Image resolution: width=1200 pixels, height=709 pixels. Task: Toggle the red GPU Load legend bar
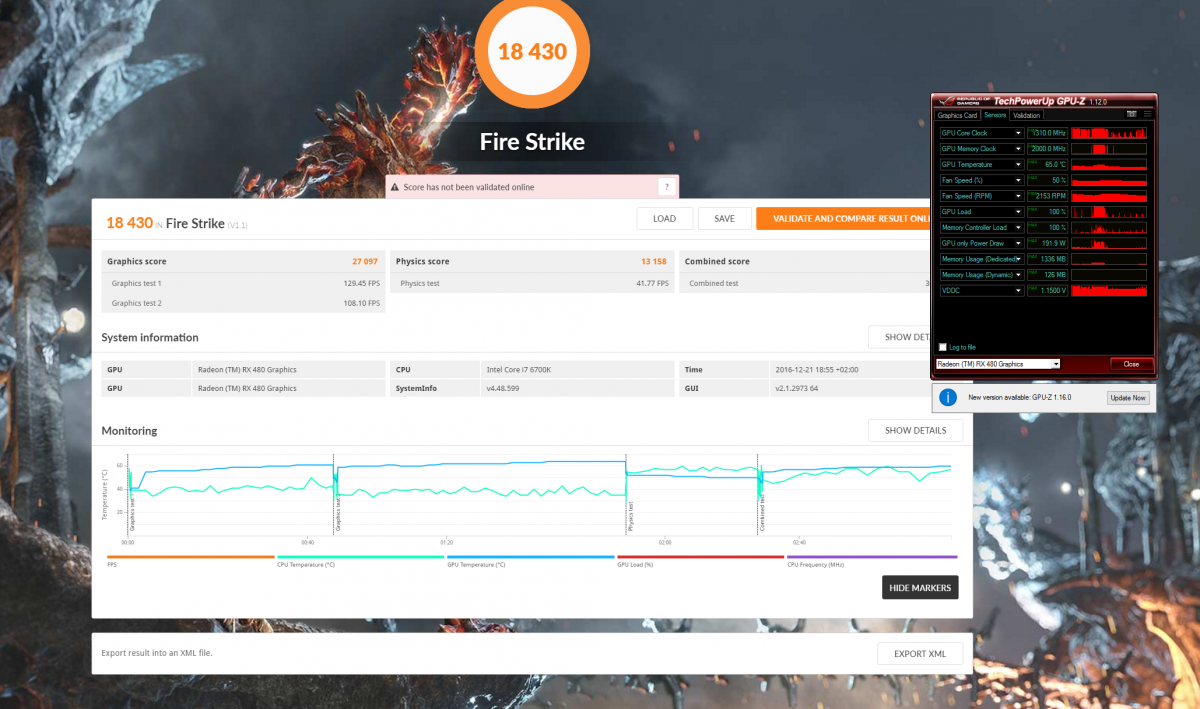pos(700,557)
